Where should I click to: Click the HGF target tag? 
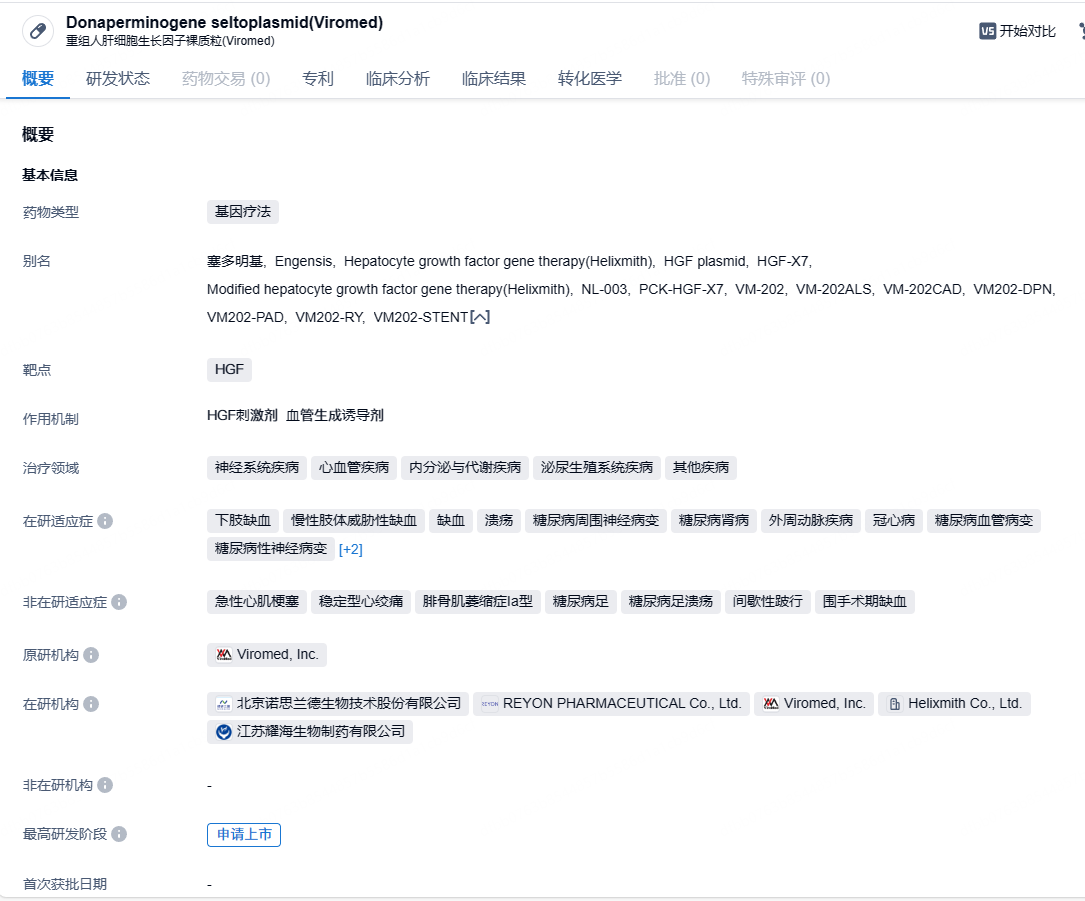229,370
